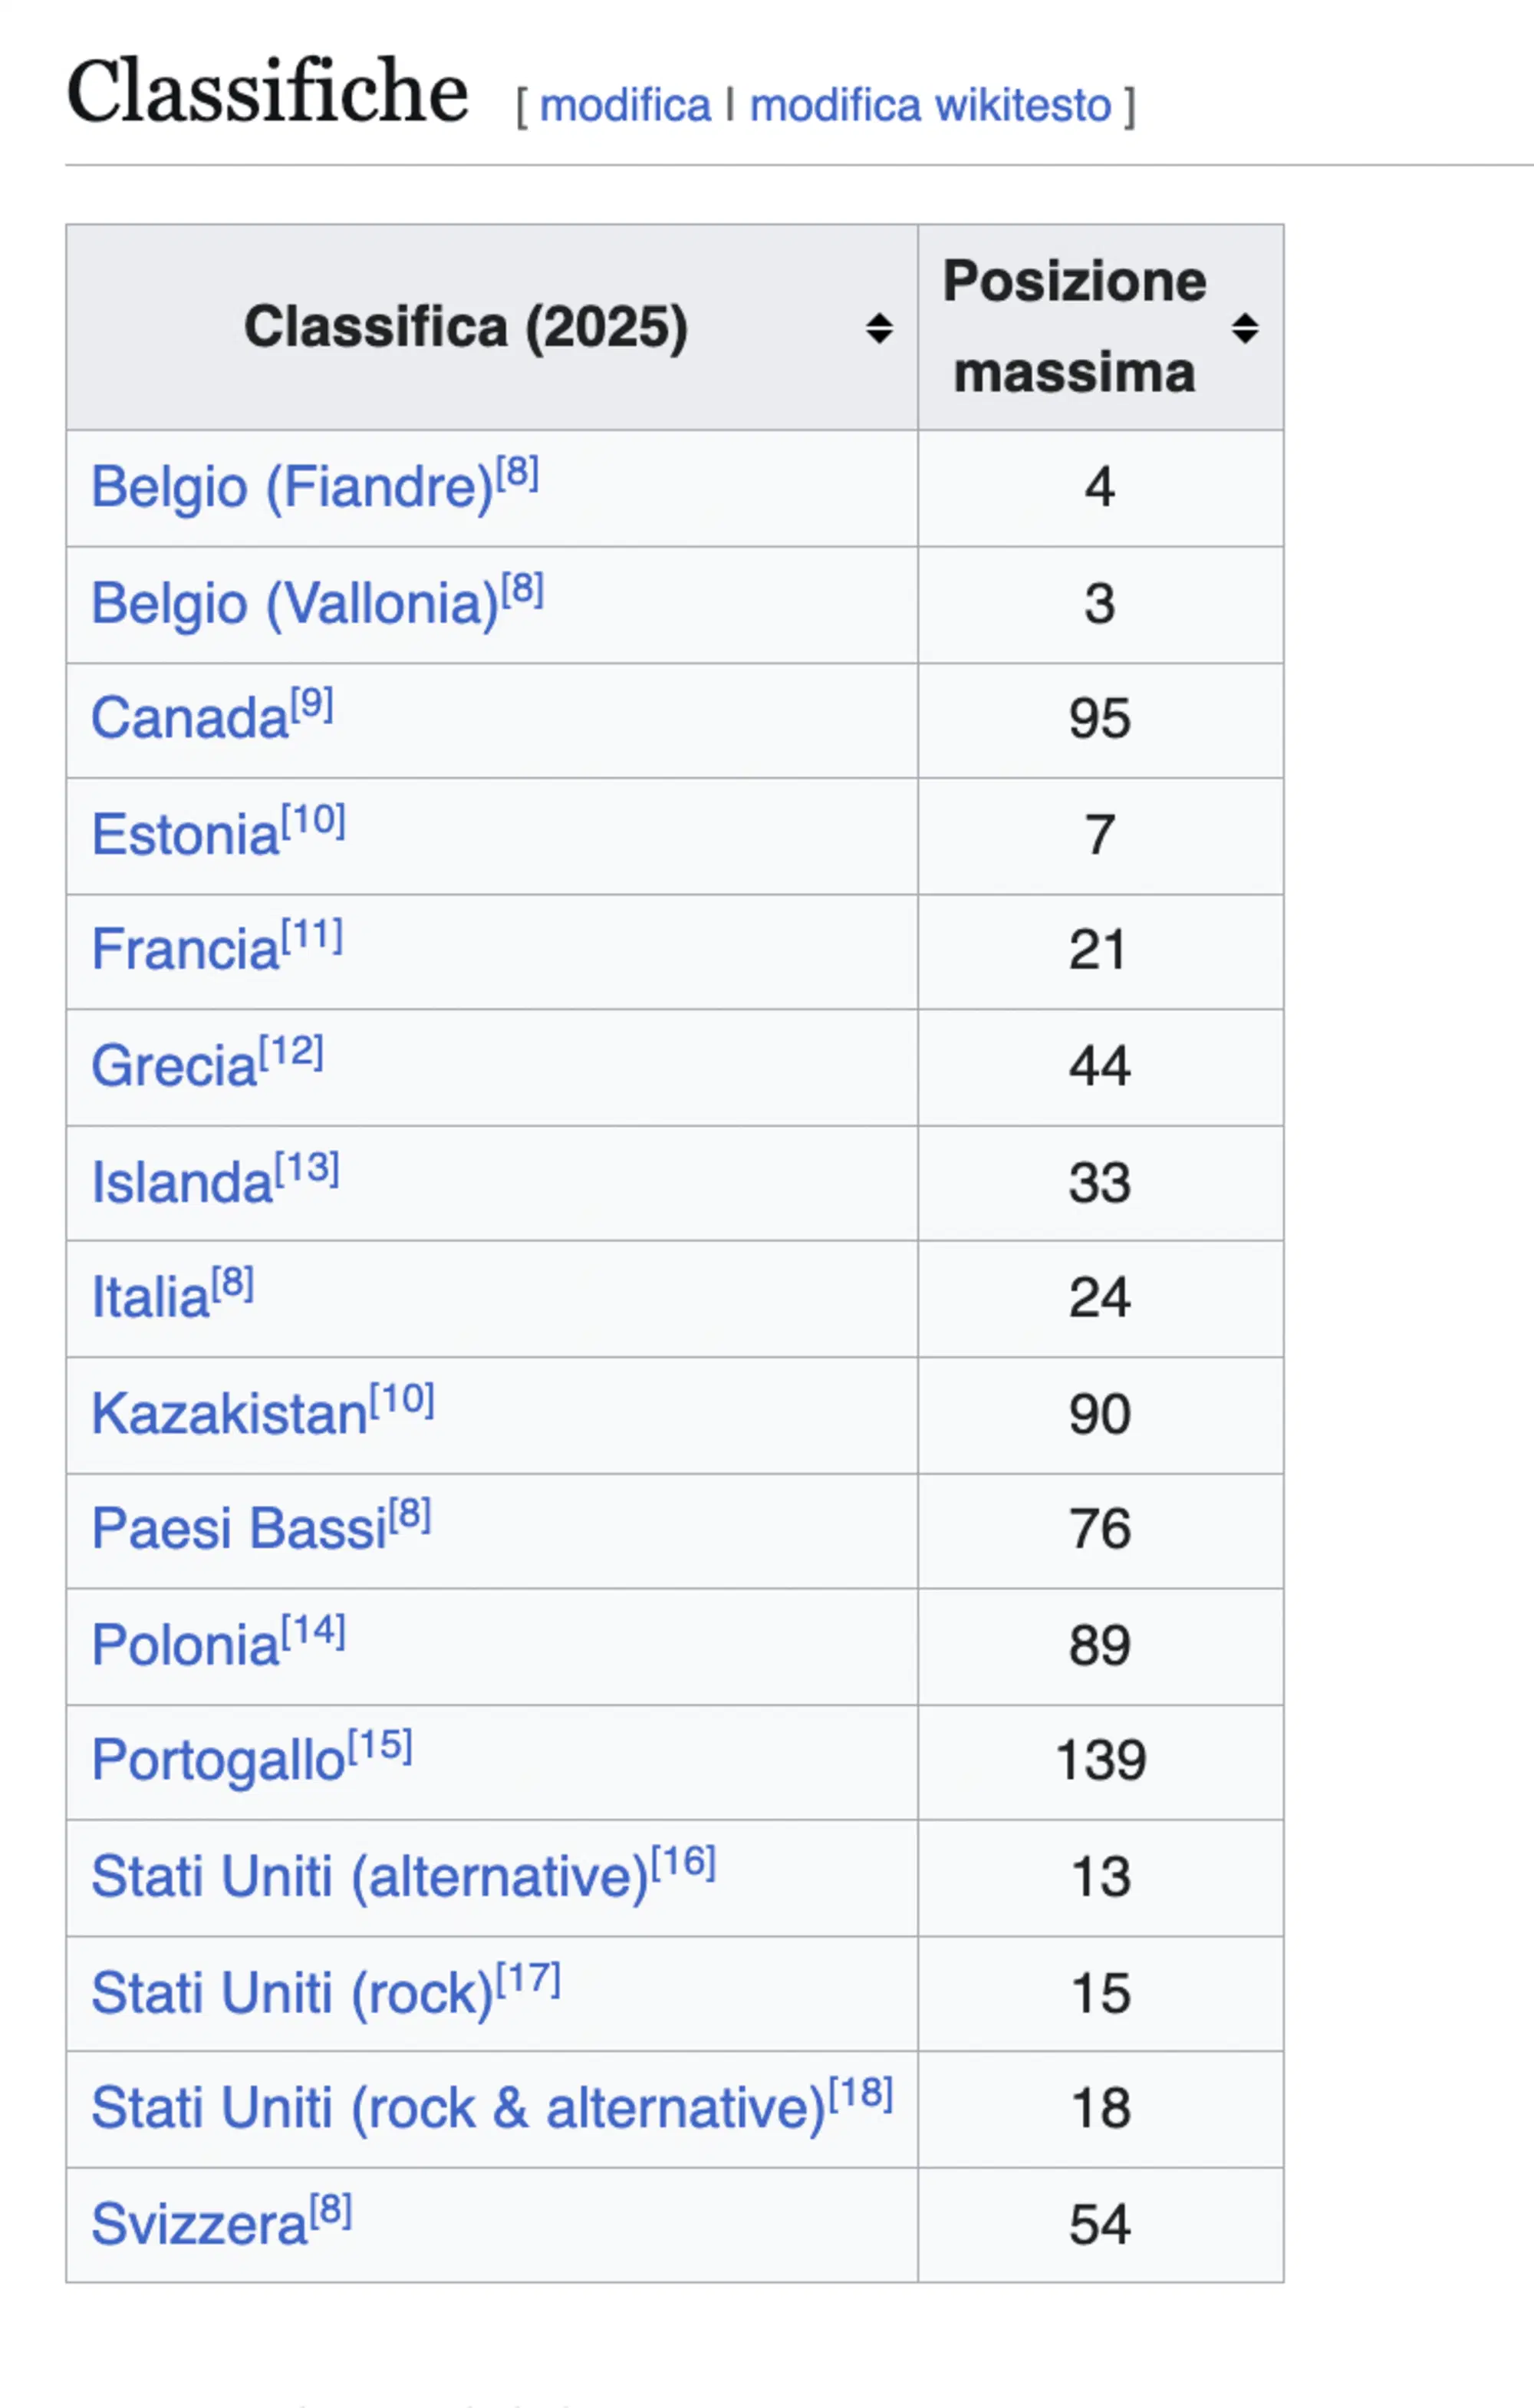Follow the Paesi Bassi chart link
Viewport: 1534px width, 2408px height.
(x=239, y=1530)
